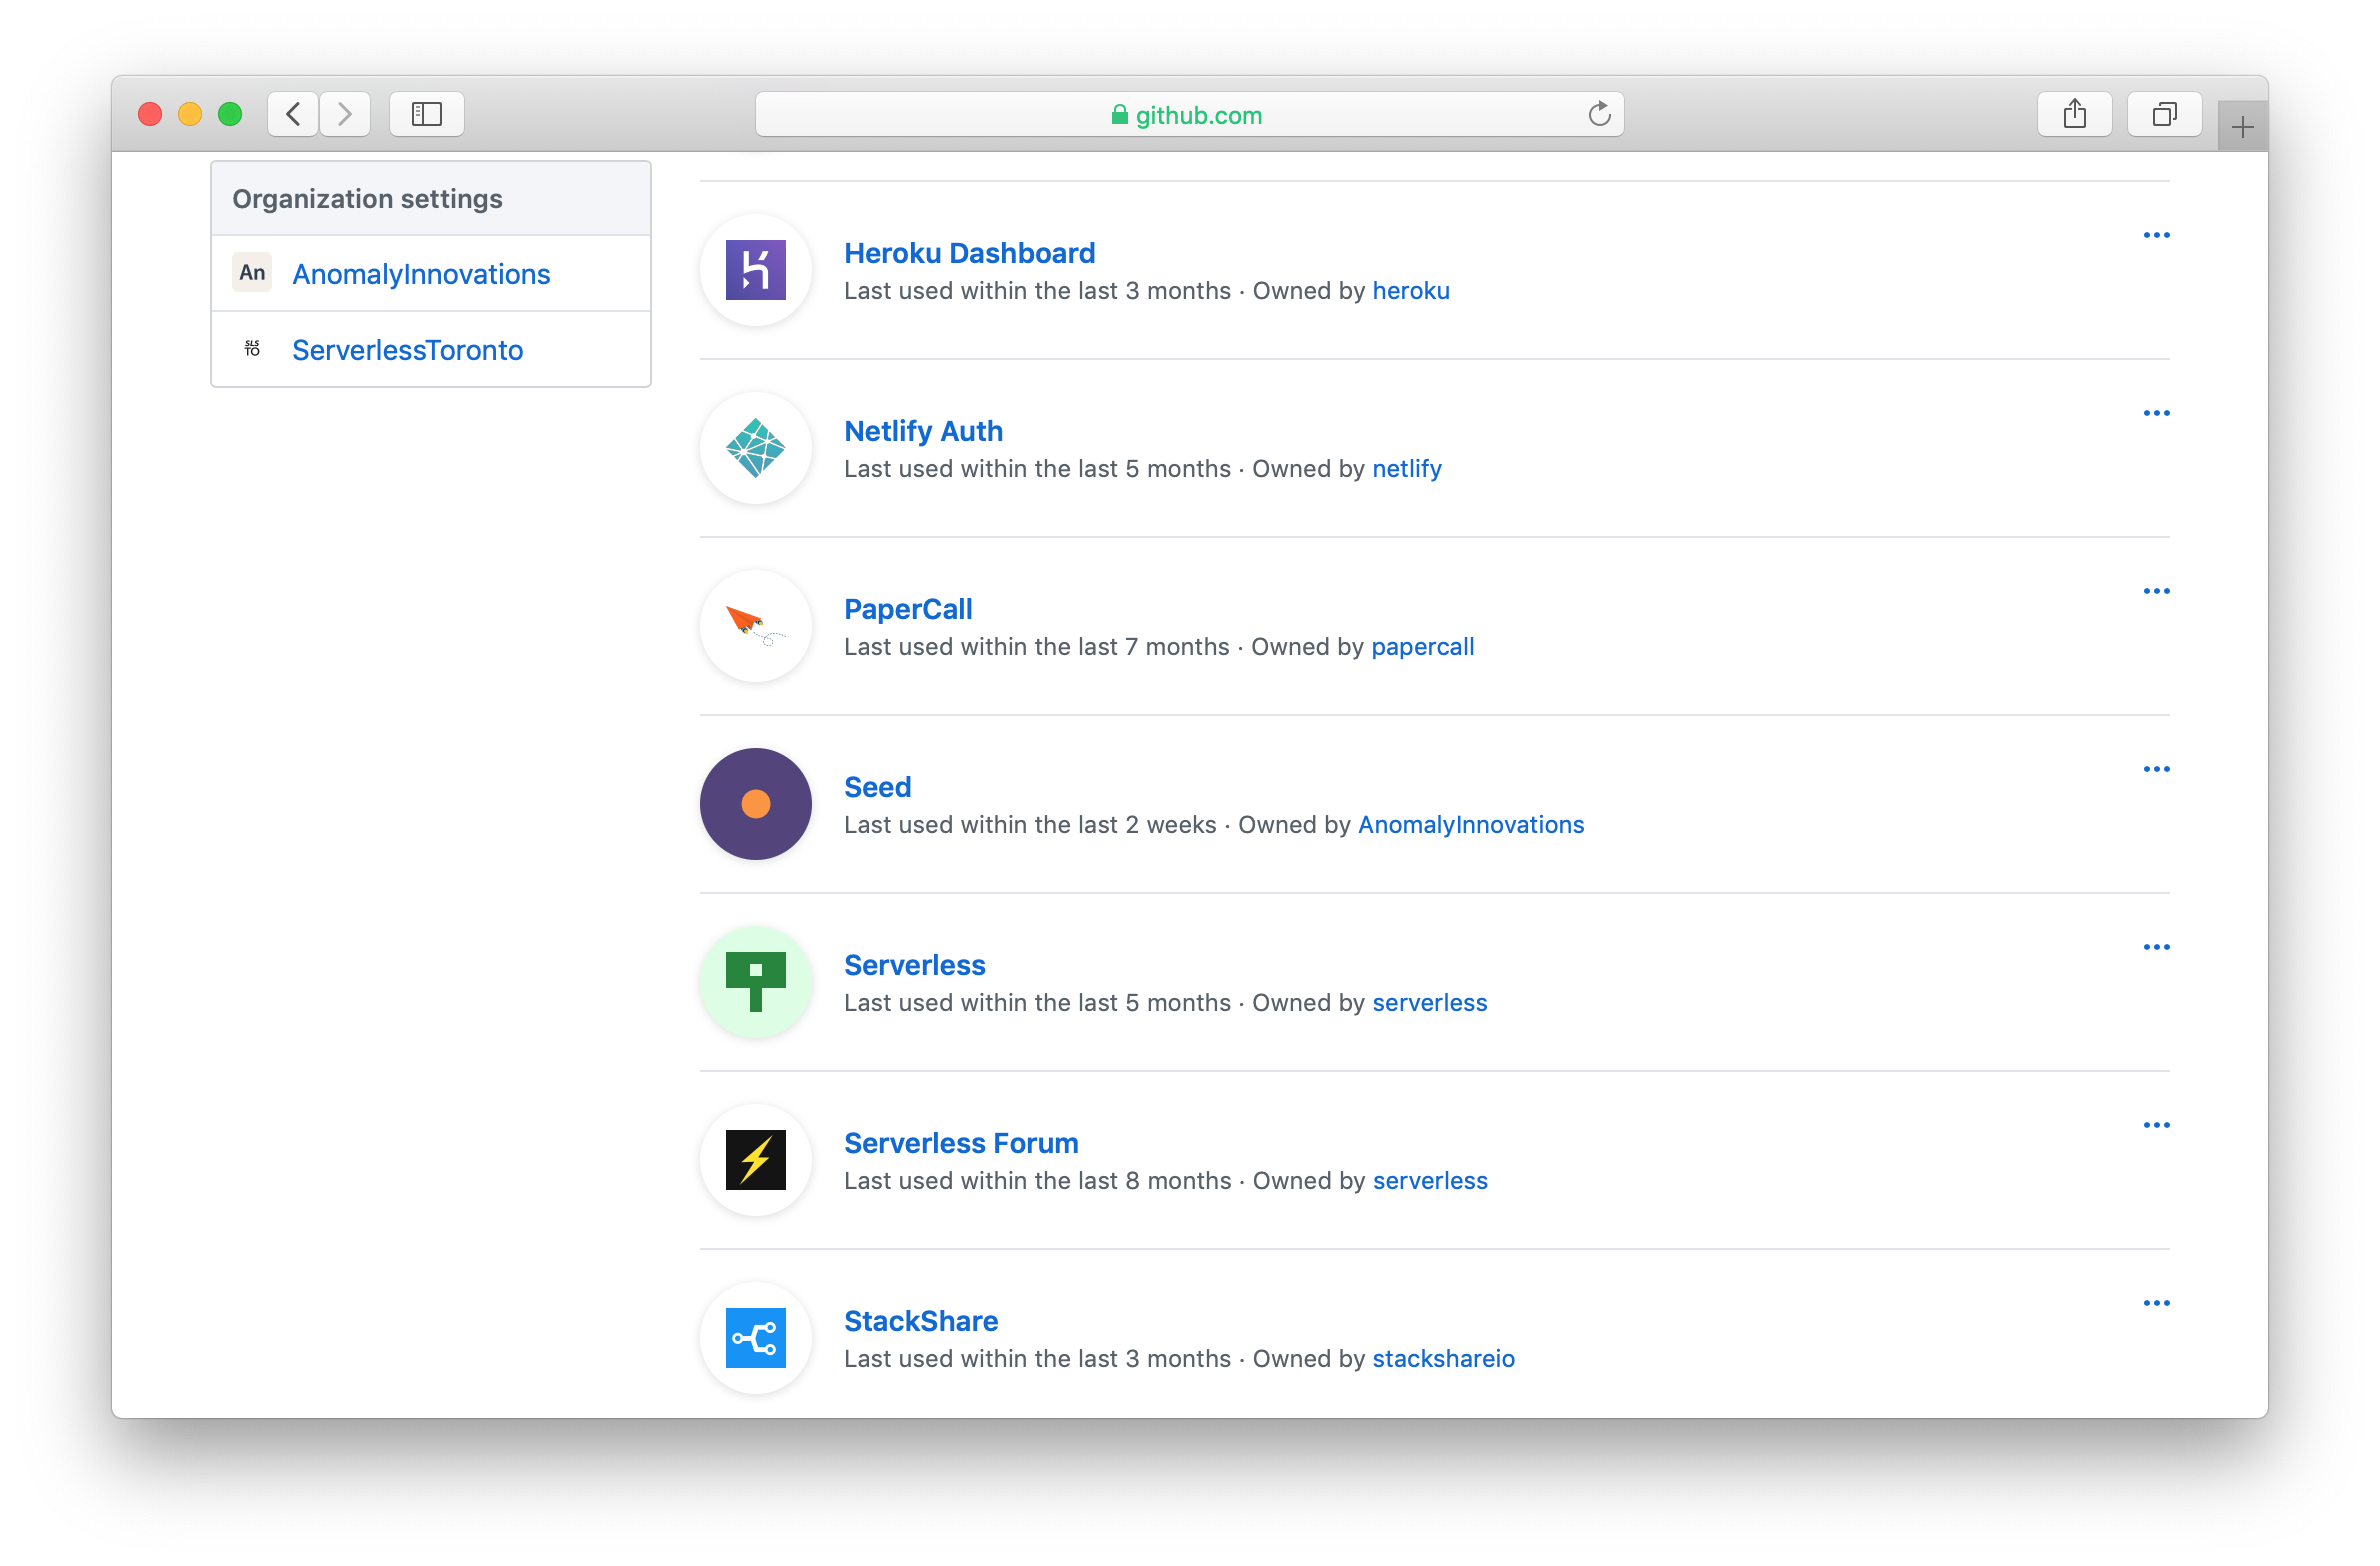This screenshot has width=2380, height=1566.
Task: Click the Seed purple circle logo
Action: (755, 804)
